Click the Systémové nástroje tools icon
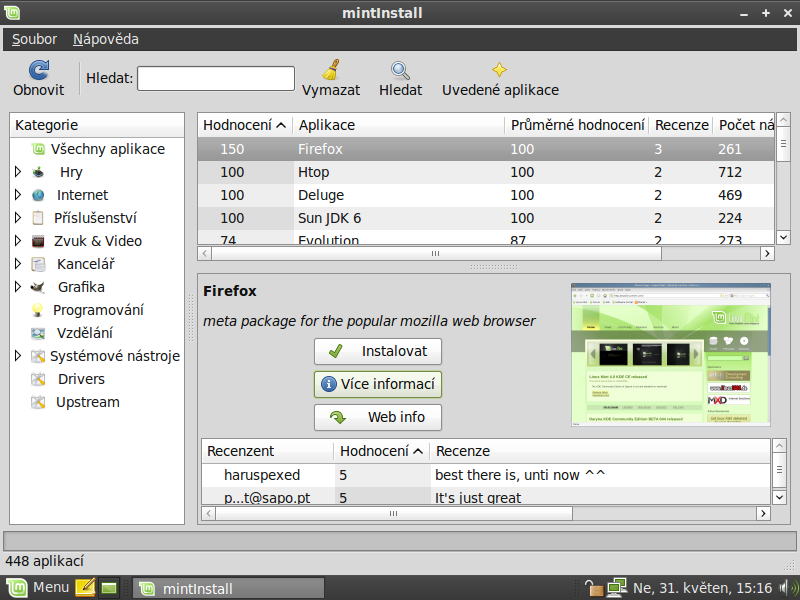800x600 pixels. coord(38,356)
